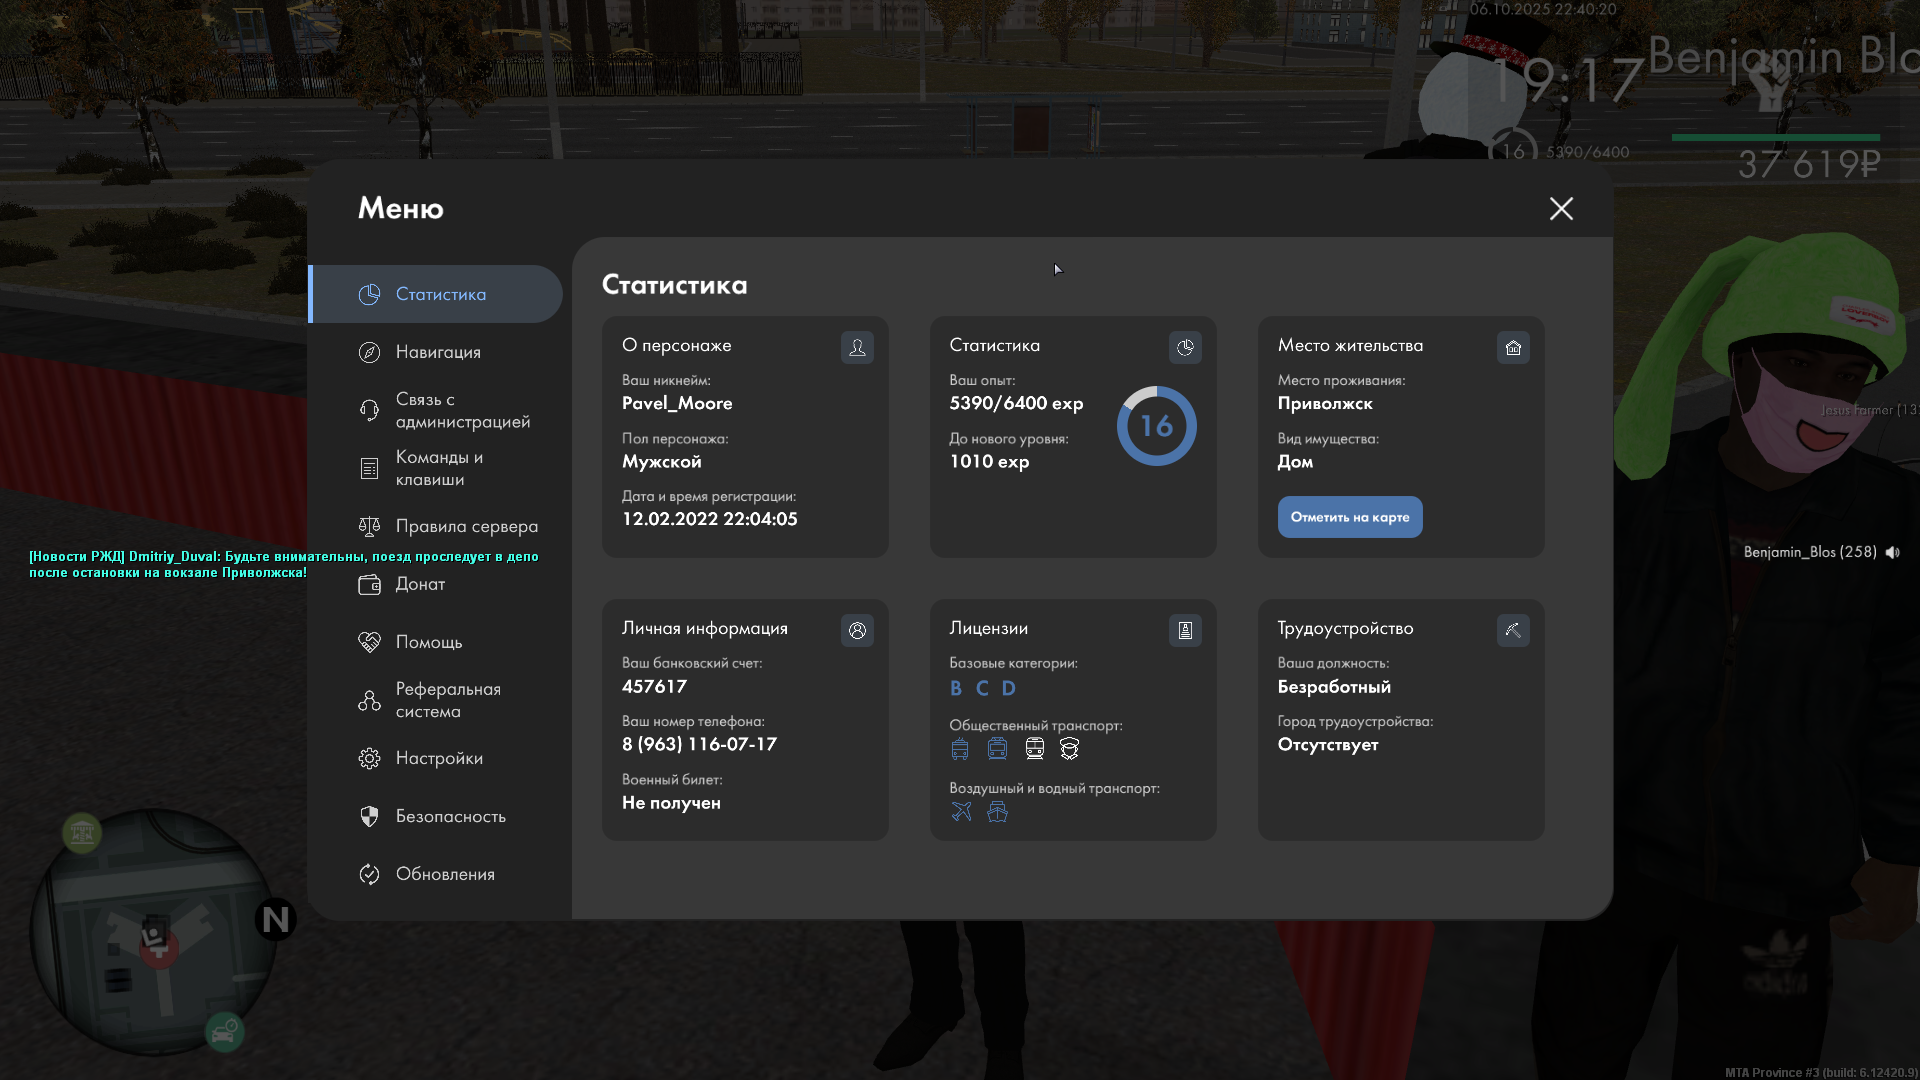Click the document icon in Лицензии card
Viewport: 1920px width, 1080px height.
[1185, 630]
